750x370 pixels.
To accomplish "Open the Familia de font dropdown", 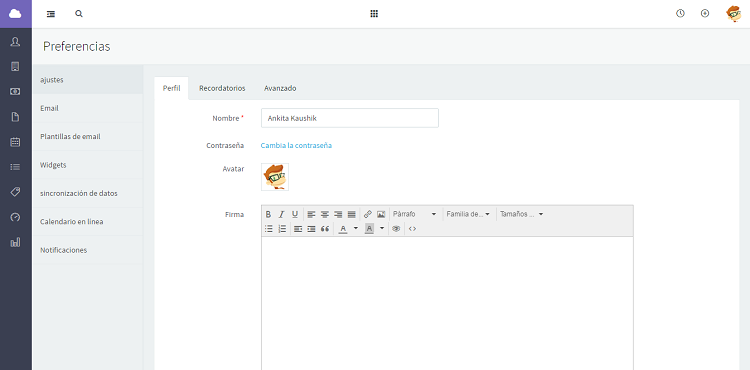I will [468, 214].
